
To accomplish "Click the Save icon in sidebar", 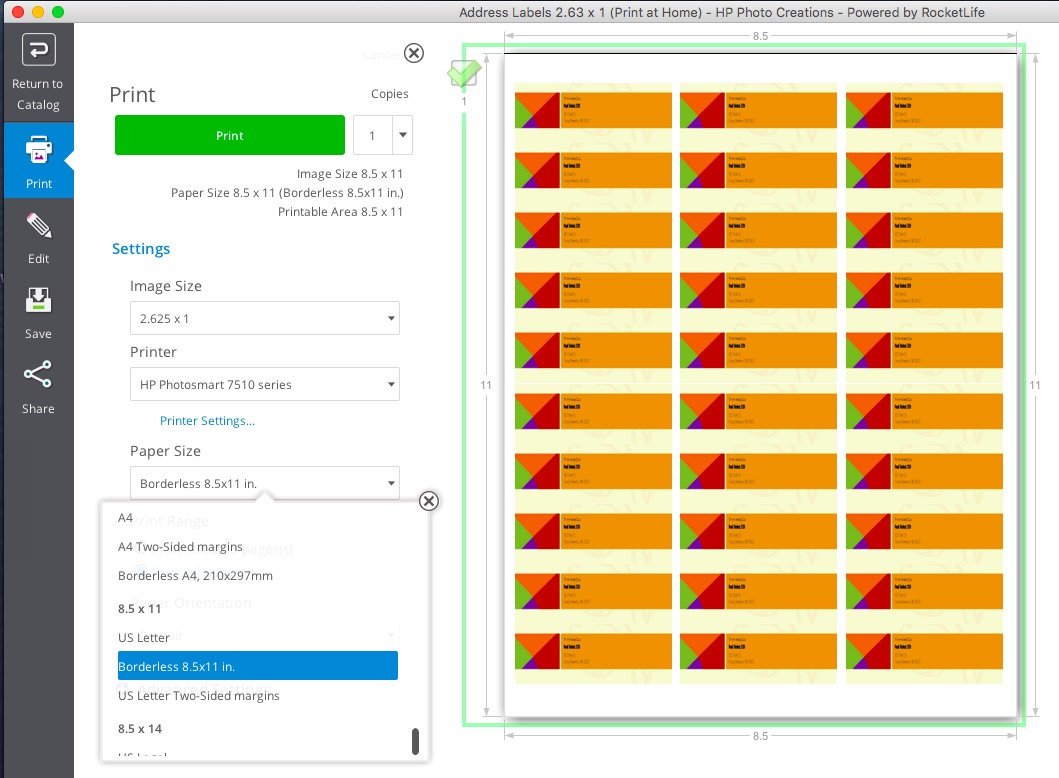I will 38,301.
